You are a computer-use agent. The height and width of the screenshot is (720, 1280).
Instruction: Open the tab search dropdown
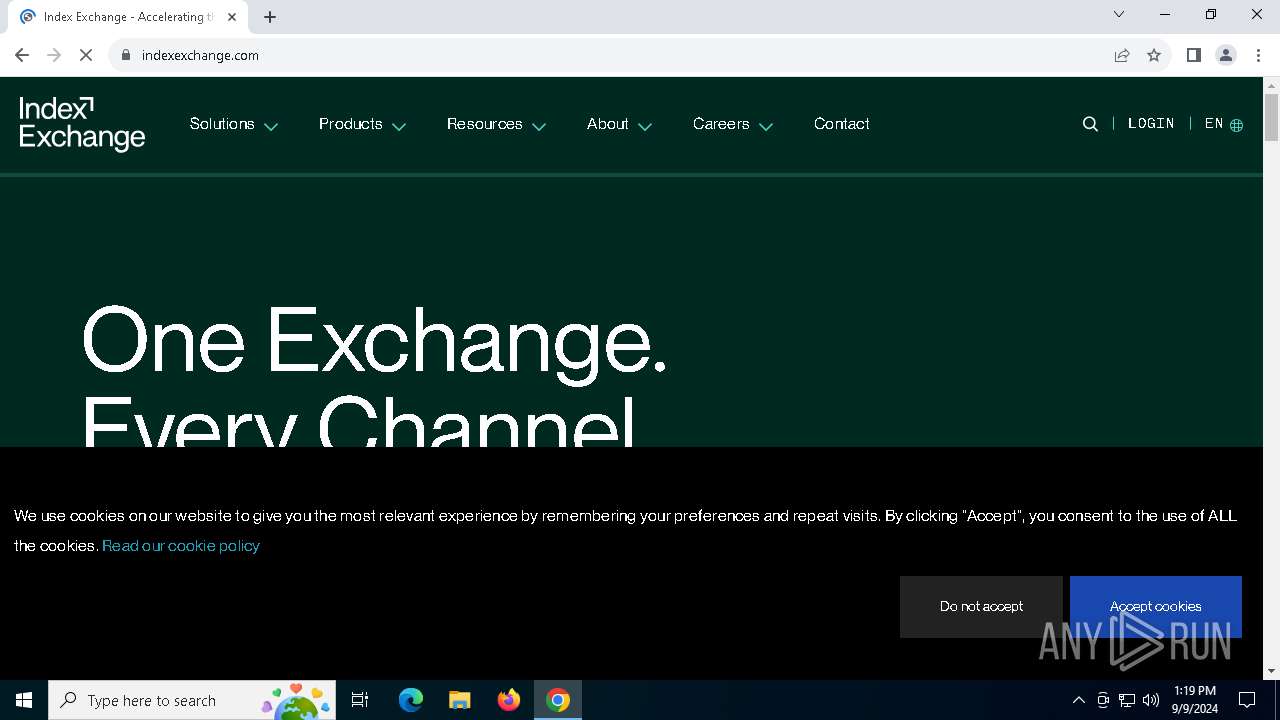click(x=1119, y=14)
